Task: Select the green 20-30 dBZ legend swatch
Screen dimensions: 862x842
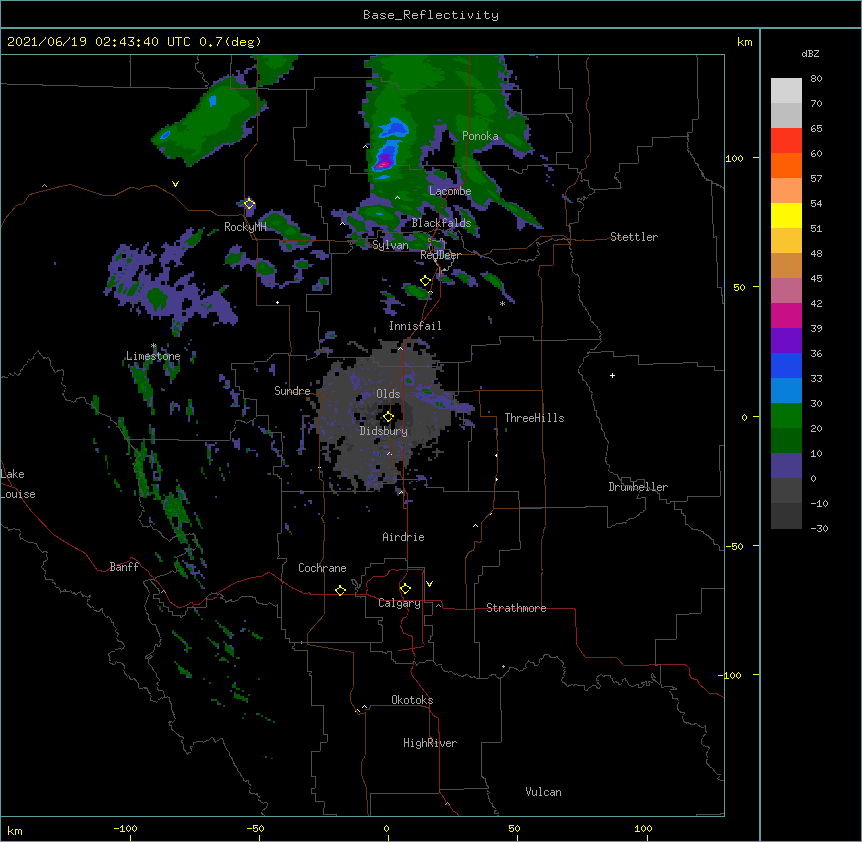Action: click(x=786, y=416)
